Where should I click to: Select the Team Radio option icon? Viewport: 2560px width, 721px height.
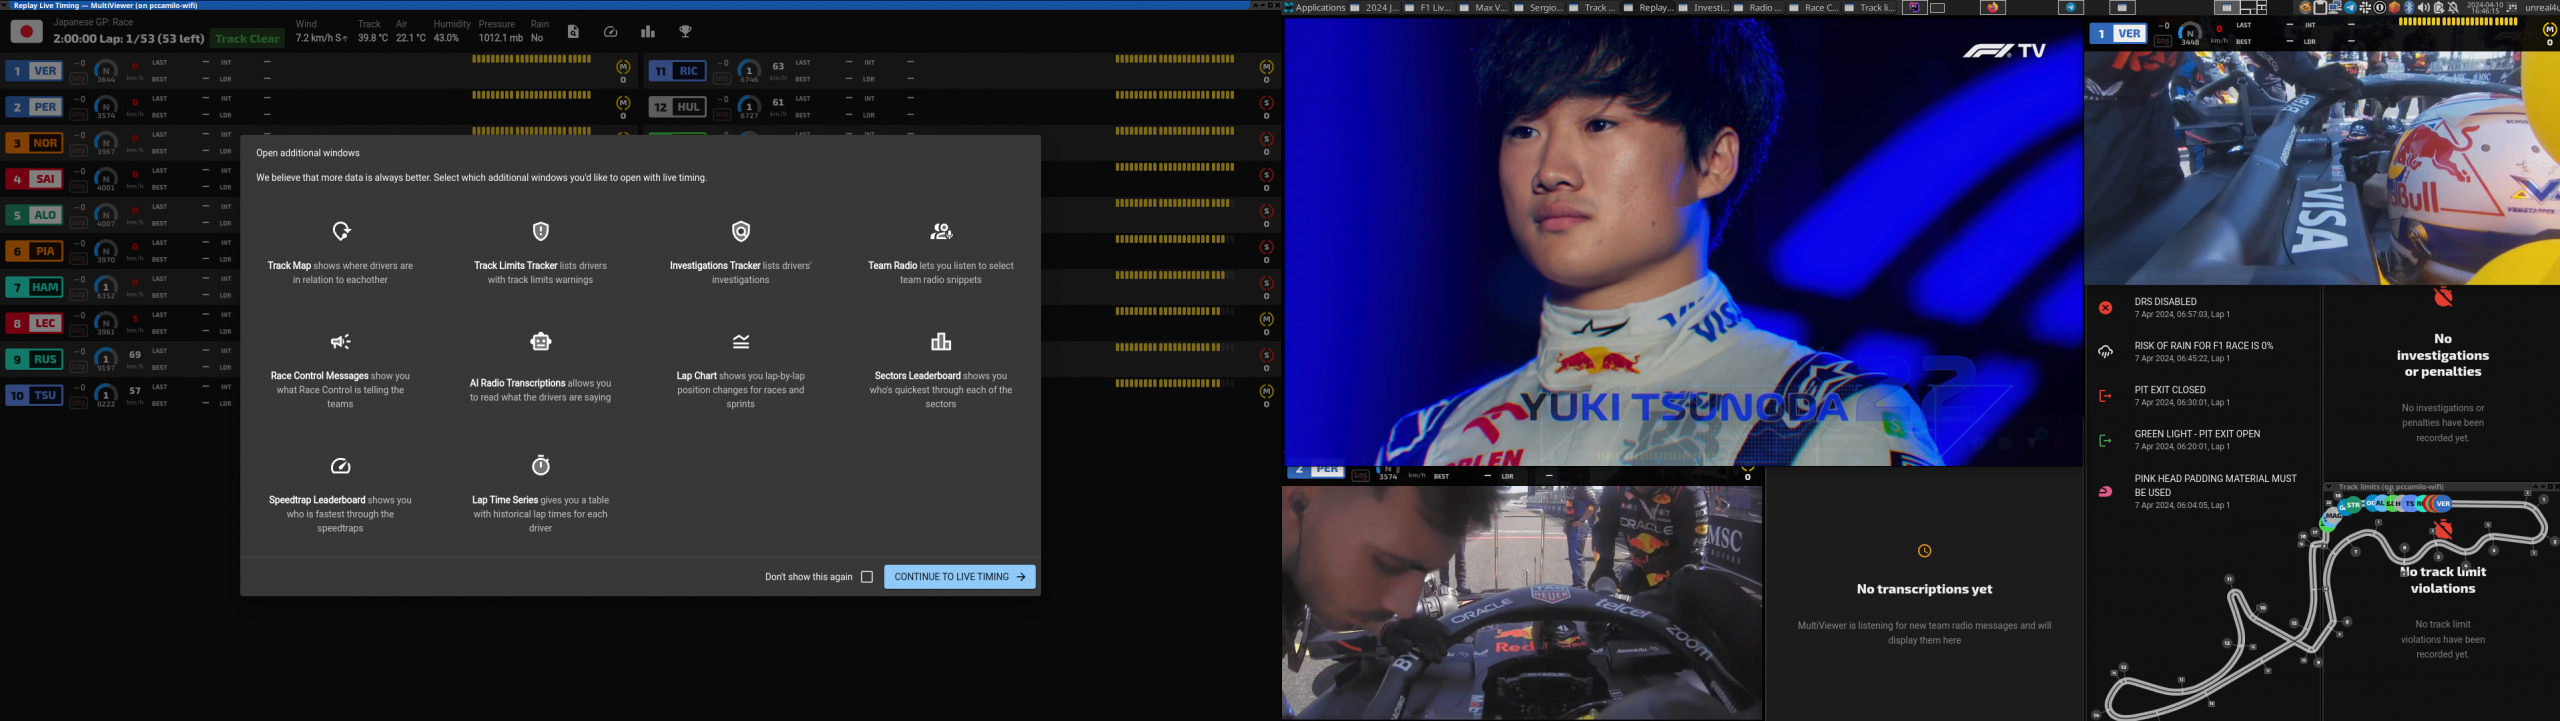[x=941, y=231]
